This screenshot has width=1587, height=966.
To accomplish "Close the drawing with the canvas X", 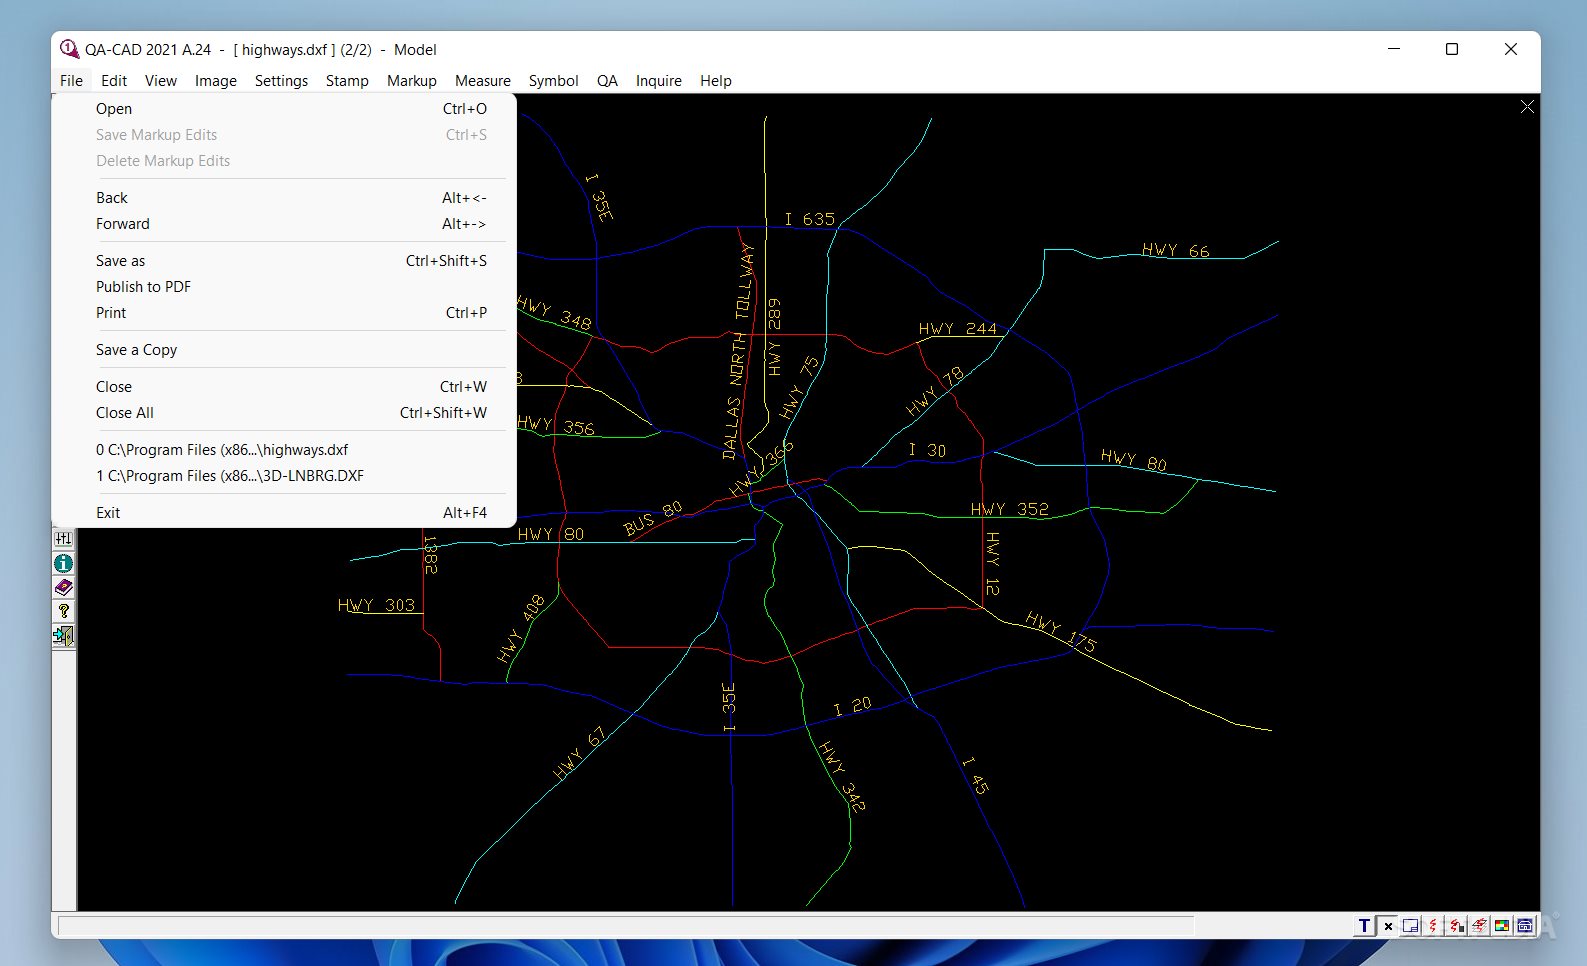I will pos(1527,106).
